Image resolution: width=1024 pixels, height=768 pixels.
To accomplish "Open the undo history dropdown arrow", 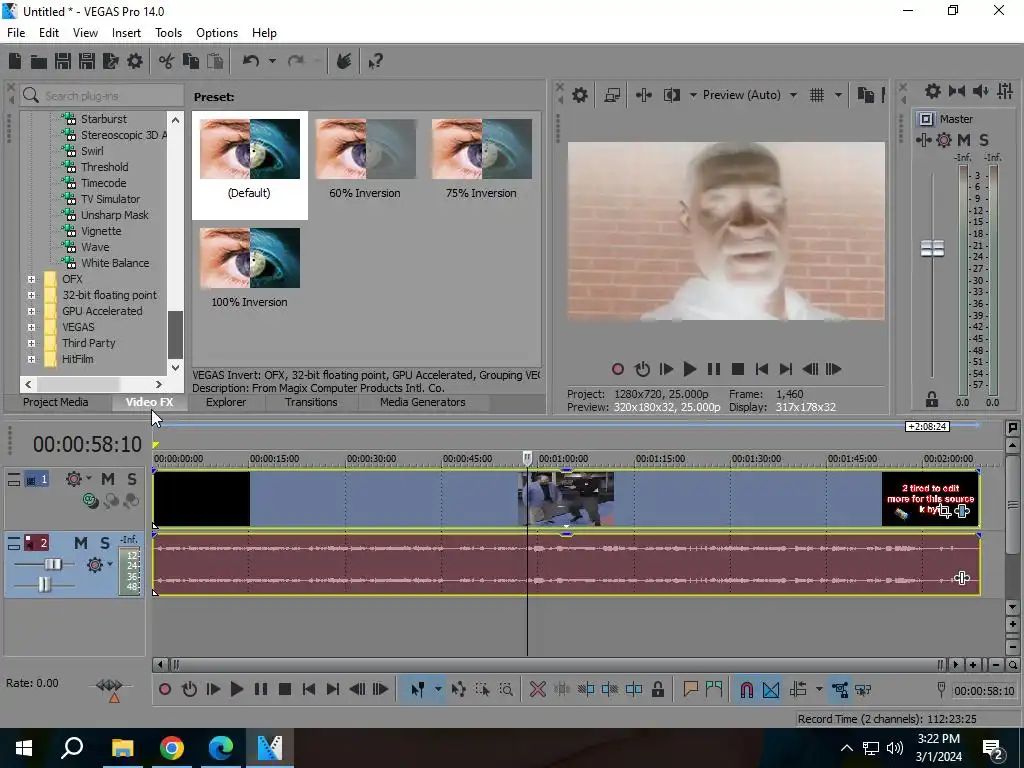I will pos(272,61).
